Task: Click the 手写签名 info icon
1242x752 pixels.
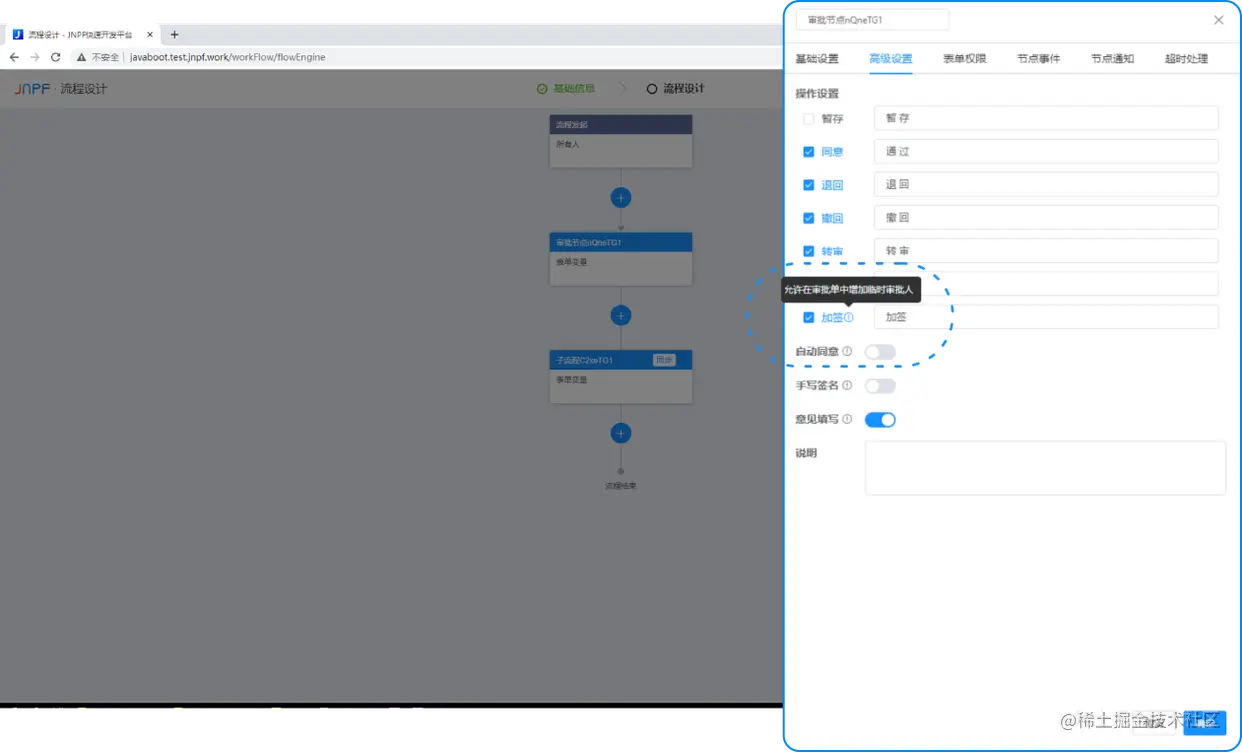Action: click(847, 385)
